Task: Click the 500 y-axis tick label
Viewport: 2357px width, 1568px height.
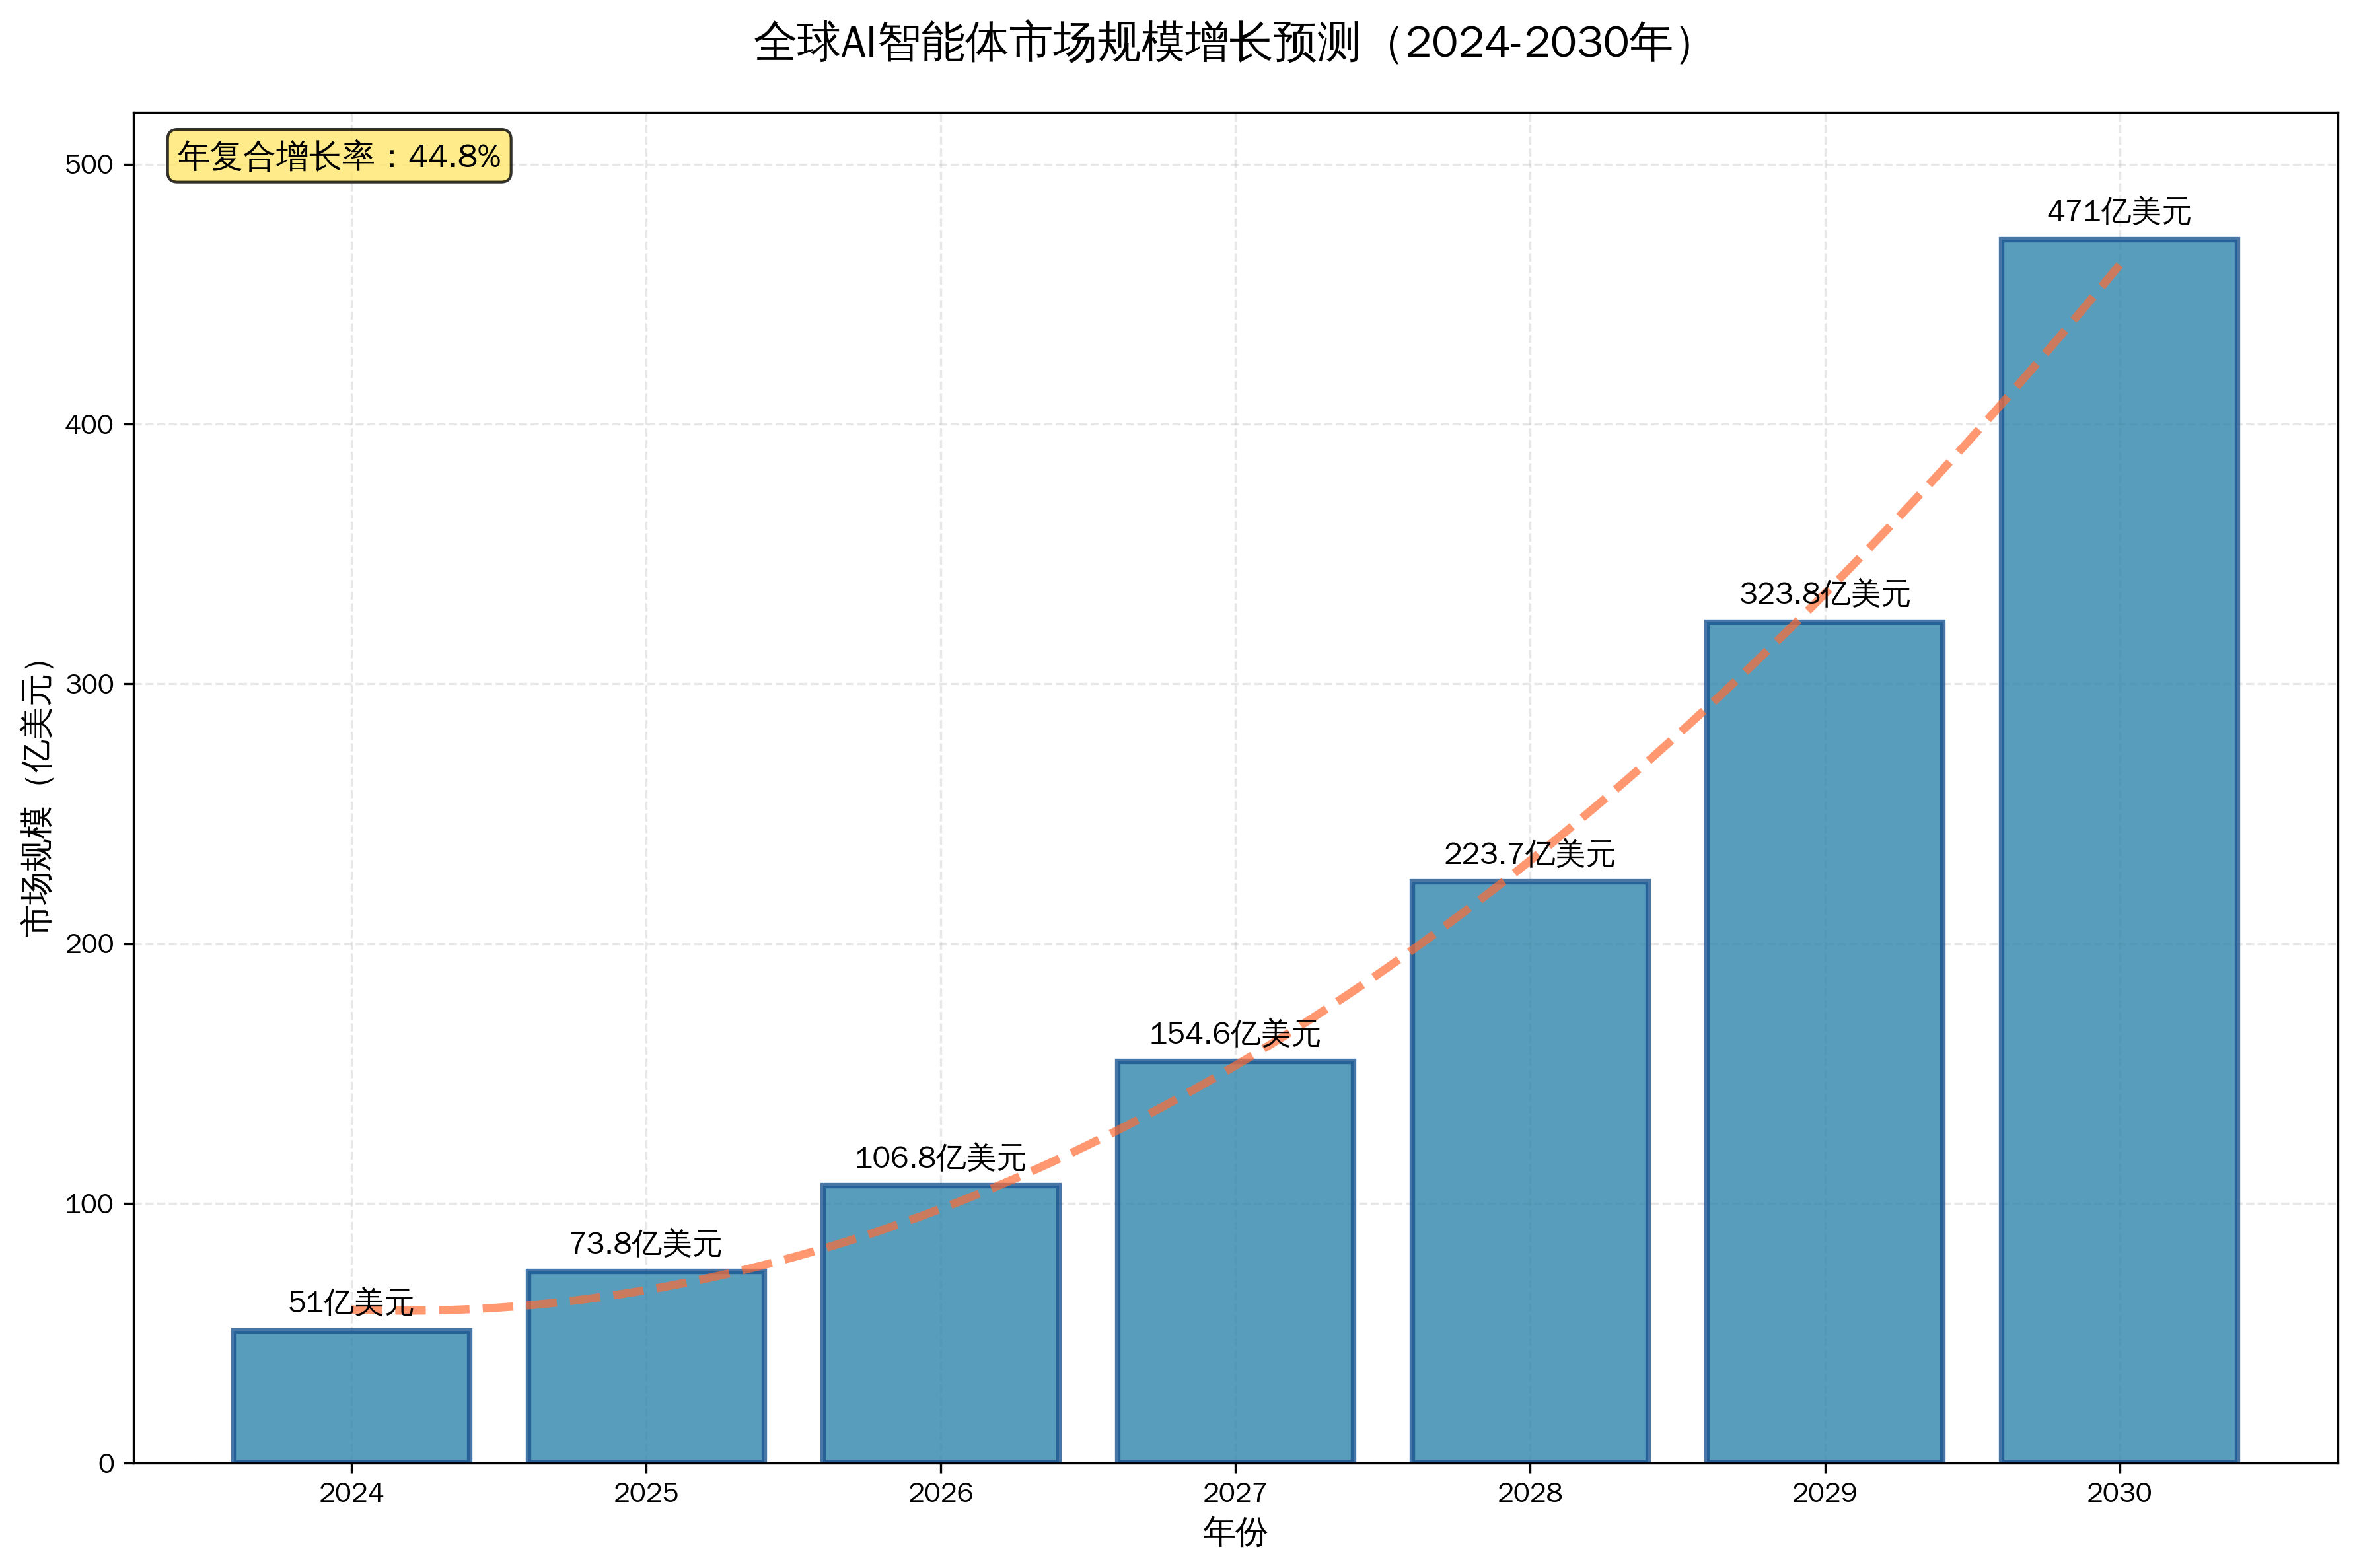Action: tap(89, 165)
